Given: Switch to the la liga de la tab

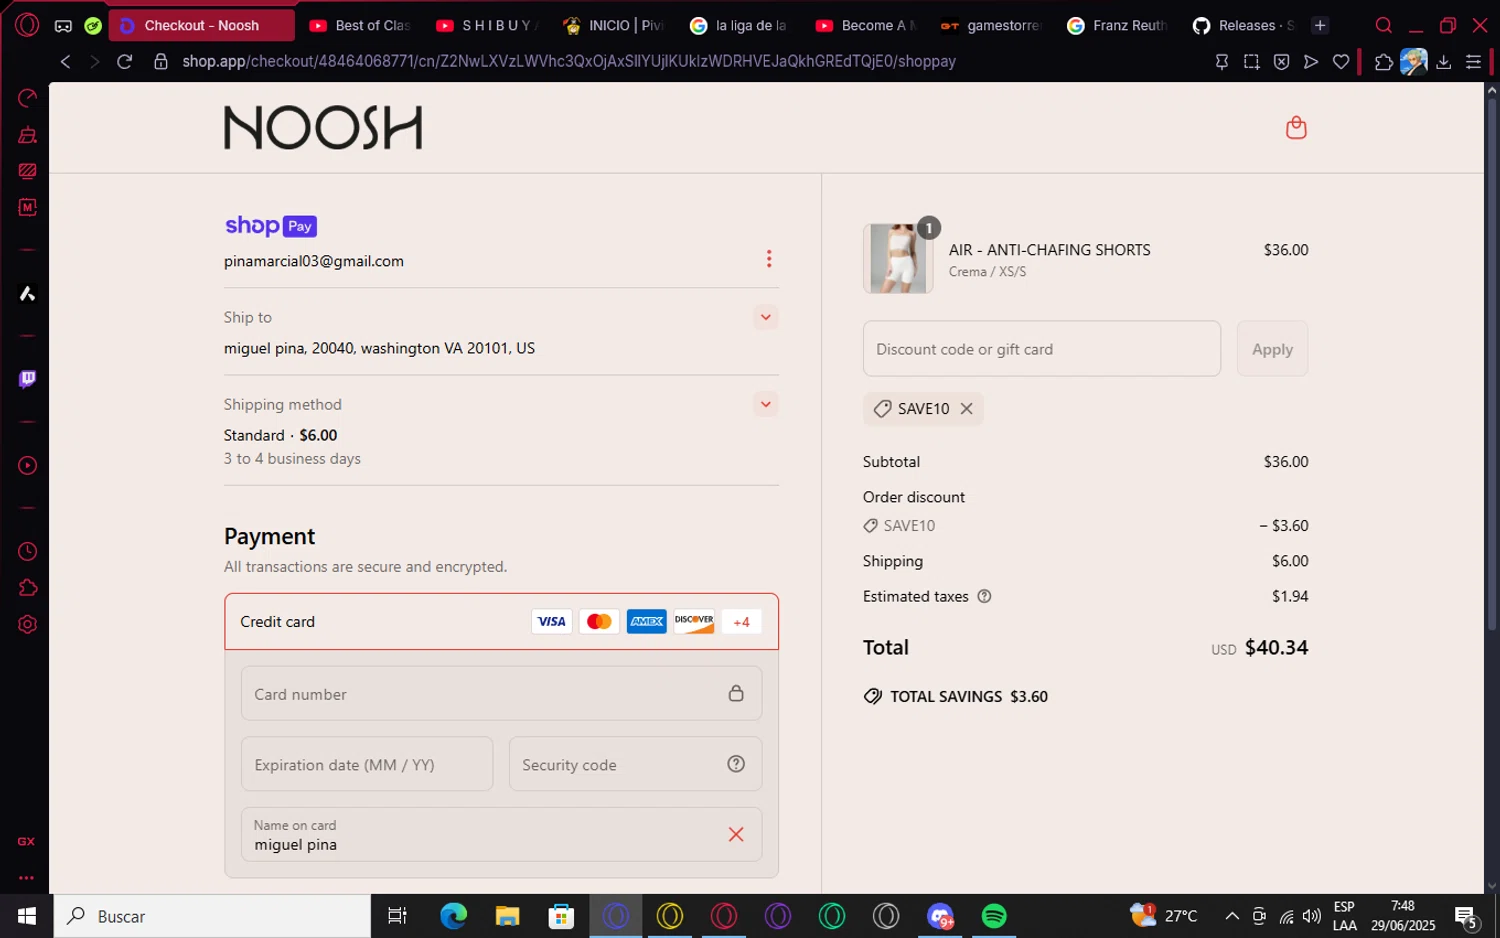Looking at the screenshot, I should [740, 26].
